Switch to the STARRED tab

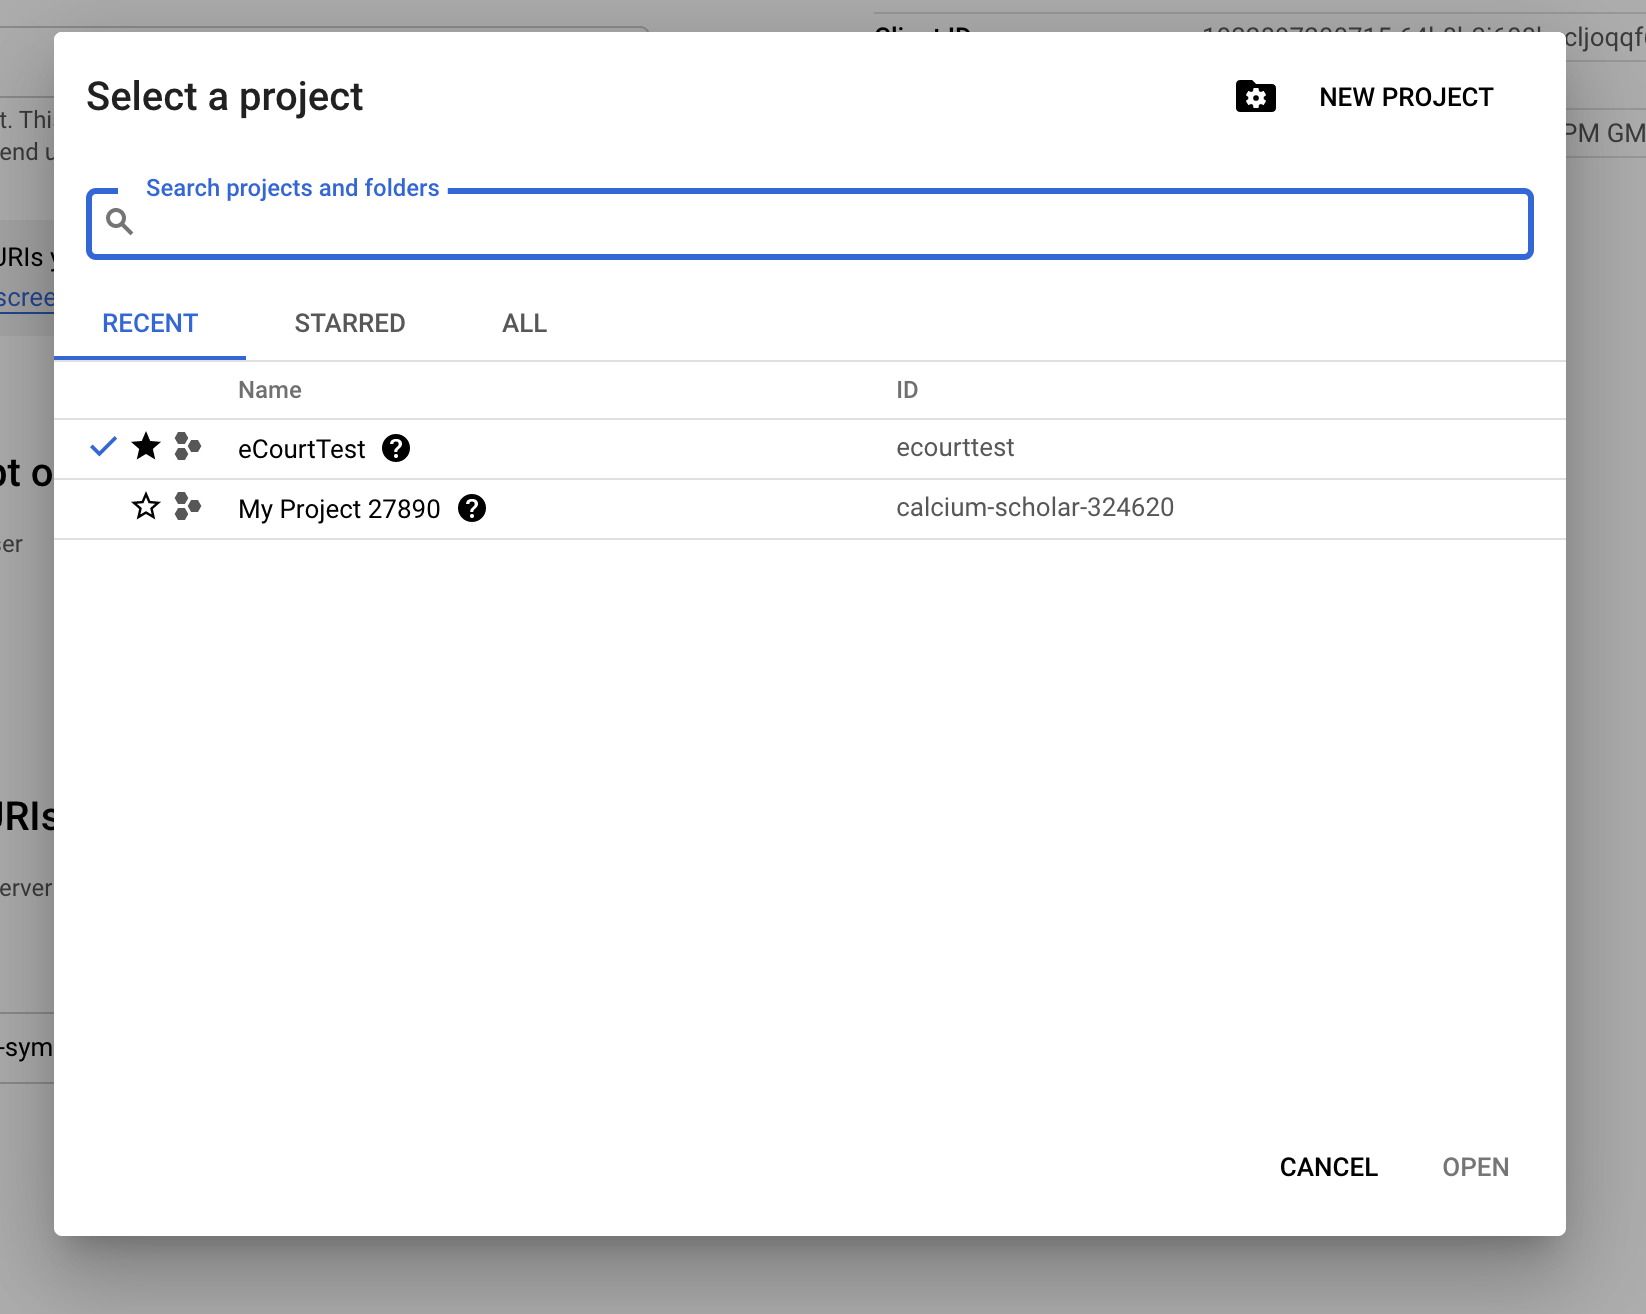[349, 323]
